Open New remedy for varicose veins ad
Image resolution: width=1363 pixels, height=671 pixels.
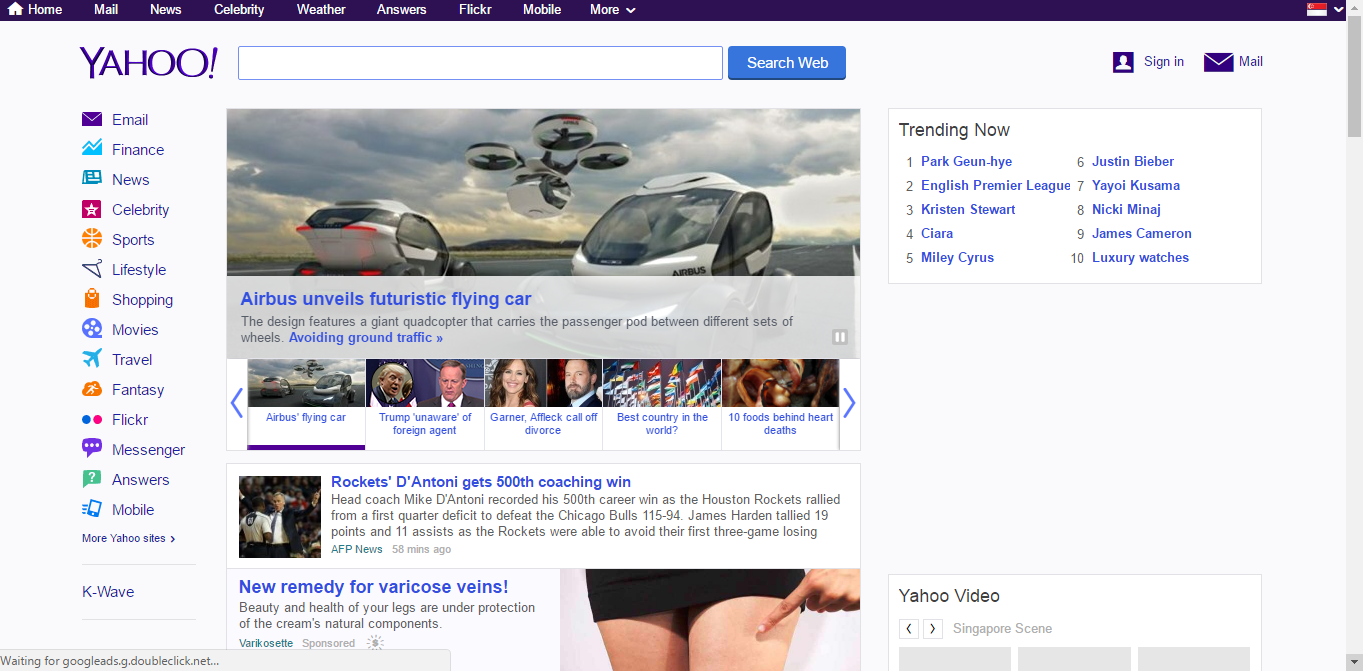click(x=374, y=587)
